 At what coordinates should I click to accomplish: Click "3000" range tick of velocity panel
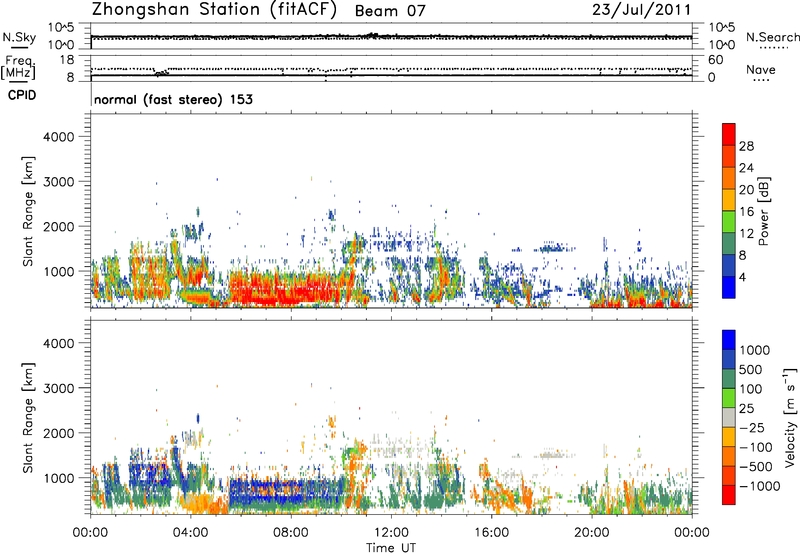[x=58, y=388]
